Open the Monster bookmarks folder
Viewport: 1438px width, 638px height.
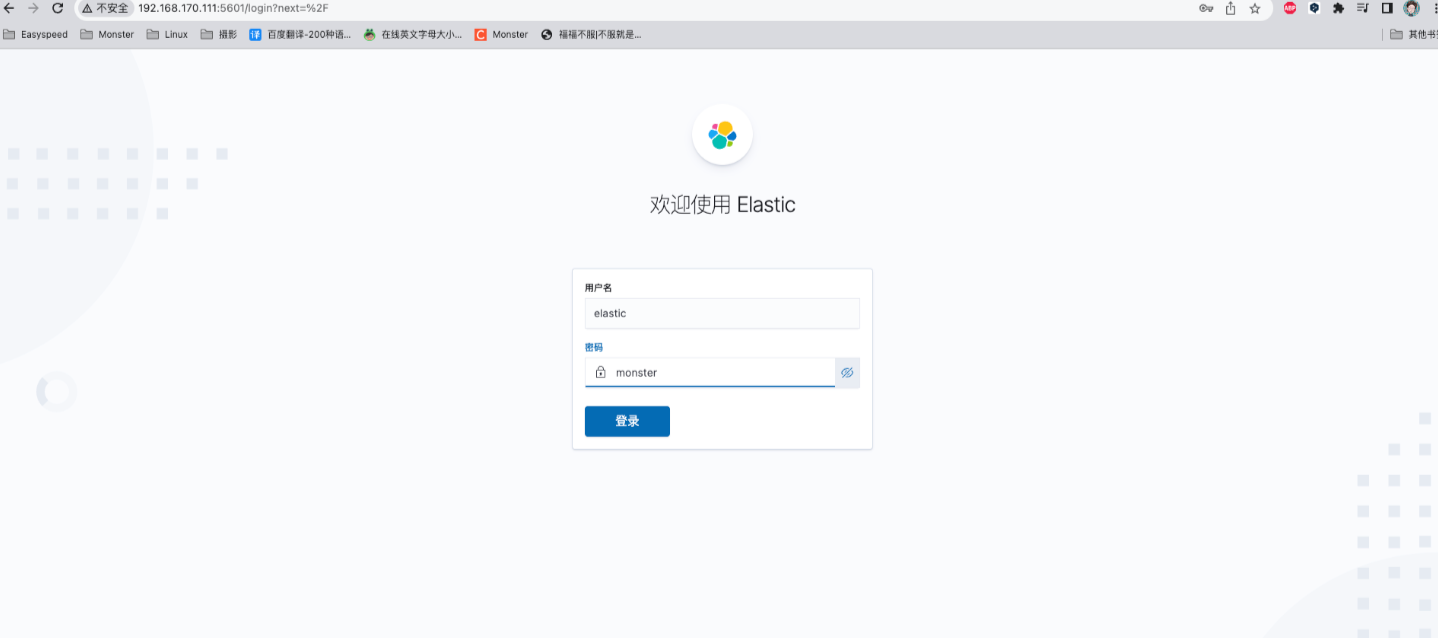pyautogui.click(x=107, y=34)
